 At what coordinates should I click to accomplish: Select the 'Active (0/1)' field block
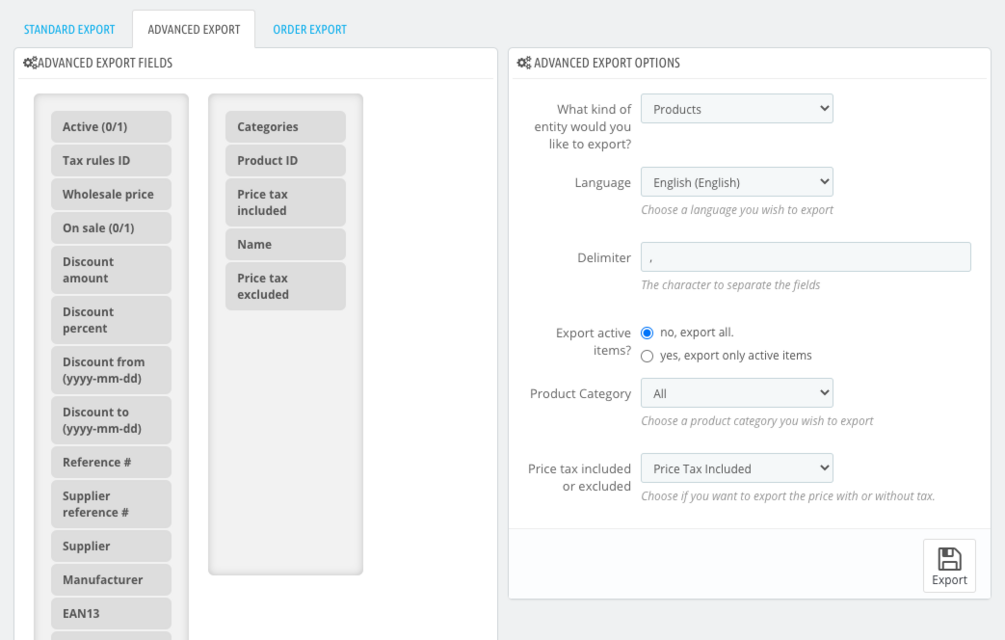click(111, 127)
